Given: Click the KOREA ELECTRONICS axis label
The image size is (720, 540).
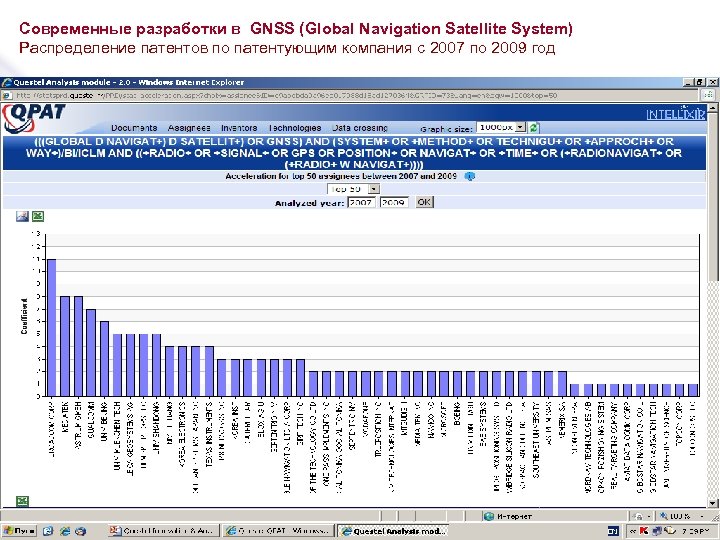Looking at the screenshot, I should [x=182, y=434].
